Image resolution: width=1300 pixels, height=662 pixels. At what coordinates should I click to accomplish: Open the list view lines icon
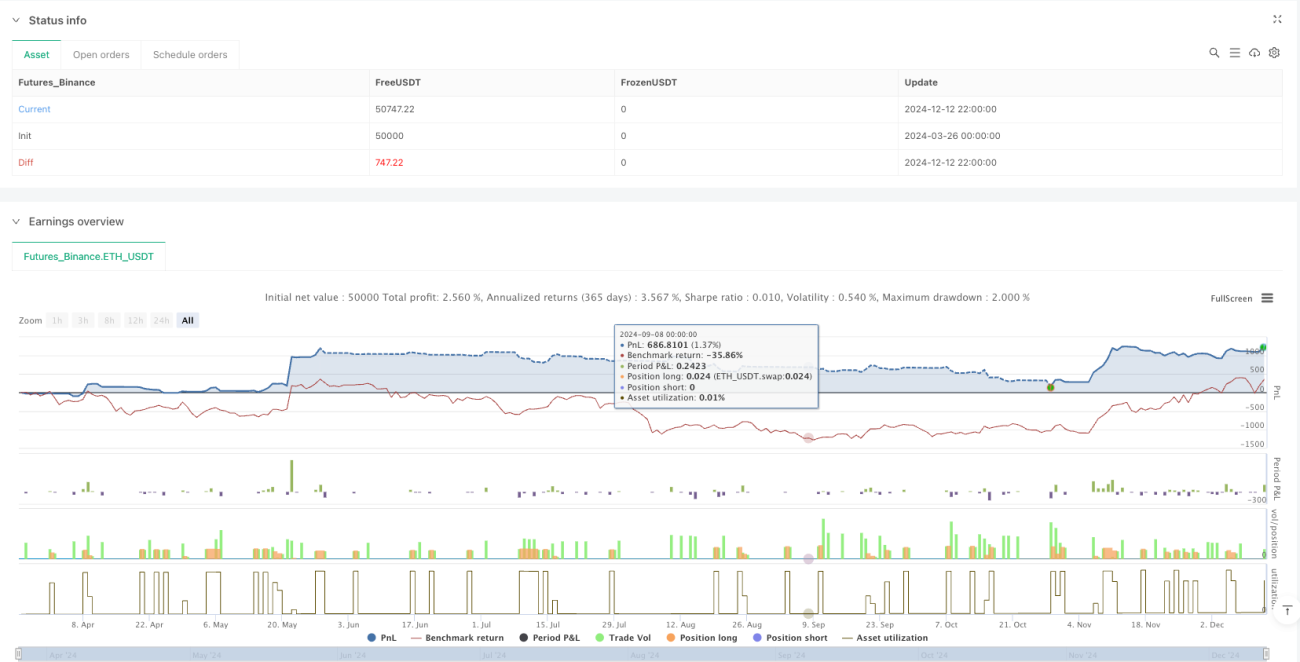point(1234,53)
